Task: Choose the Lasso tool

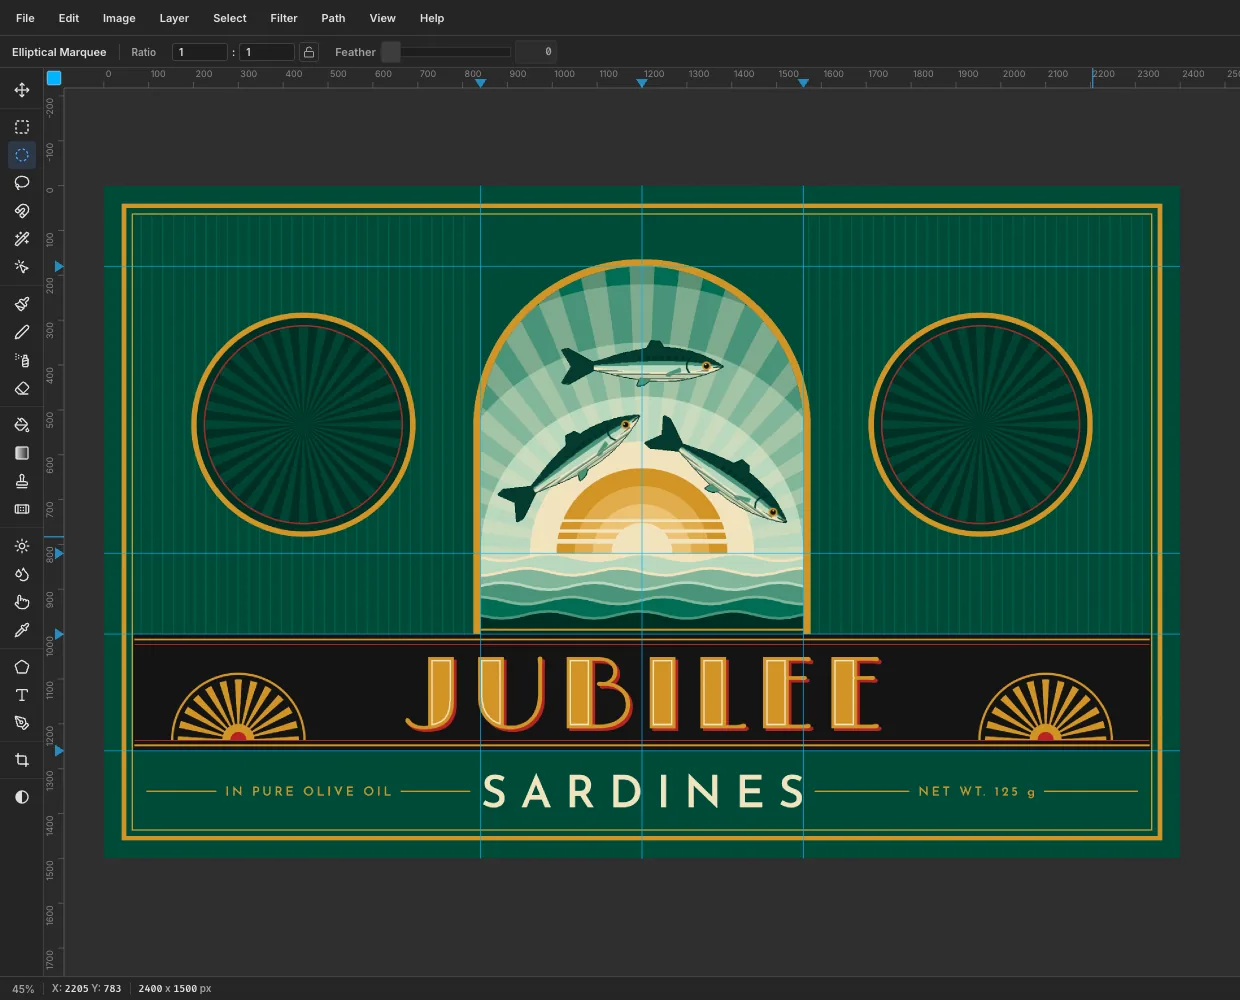Action: pos(22,183)
